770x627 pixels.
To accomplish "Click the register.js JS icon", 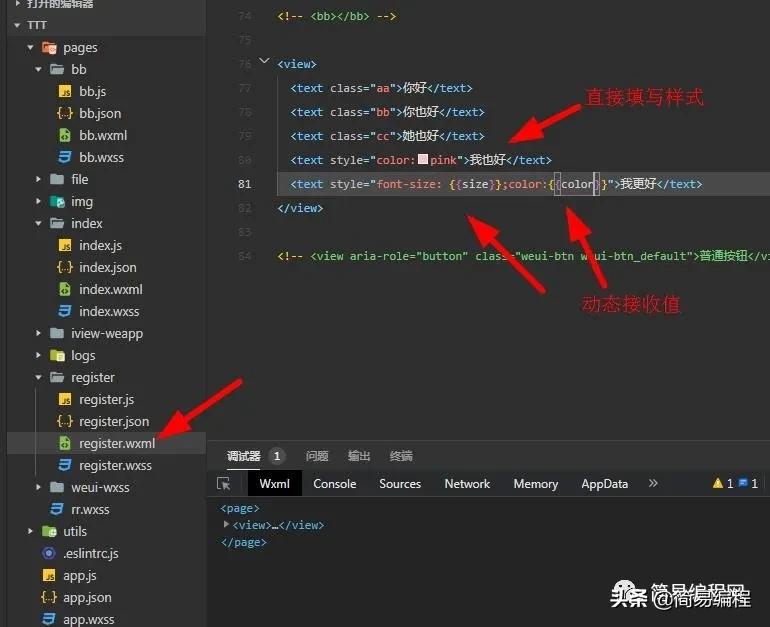I will tap(65, 399).
